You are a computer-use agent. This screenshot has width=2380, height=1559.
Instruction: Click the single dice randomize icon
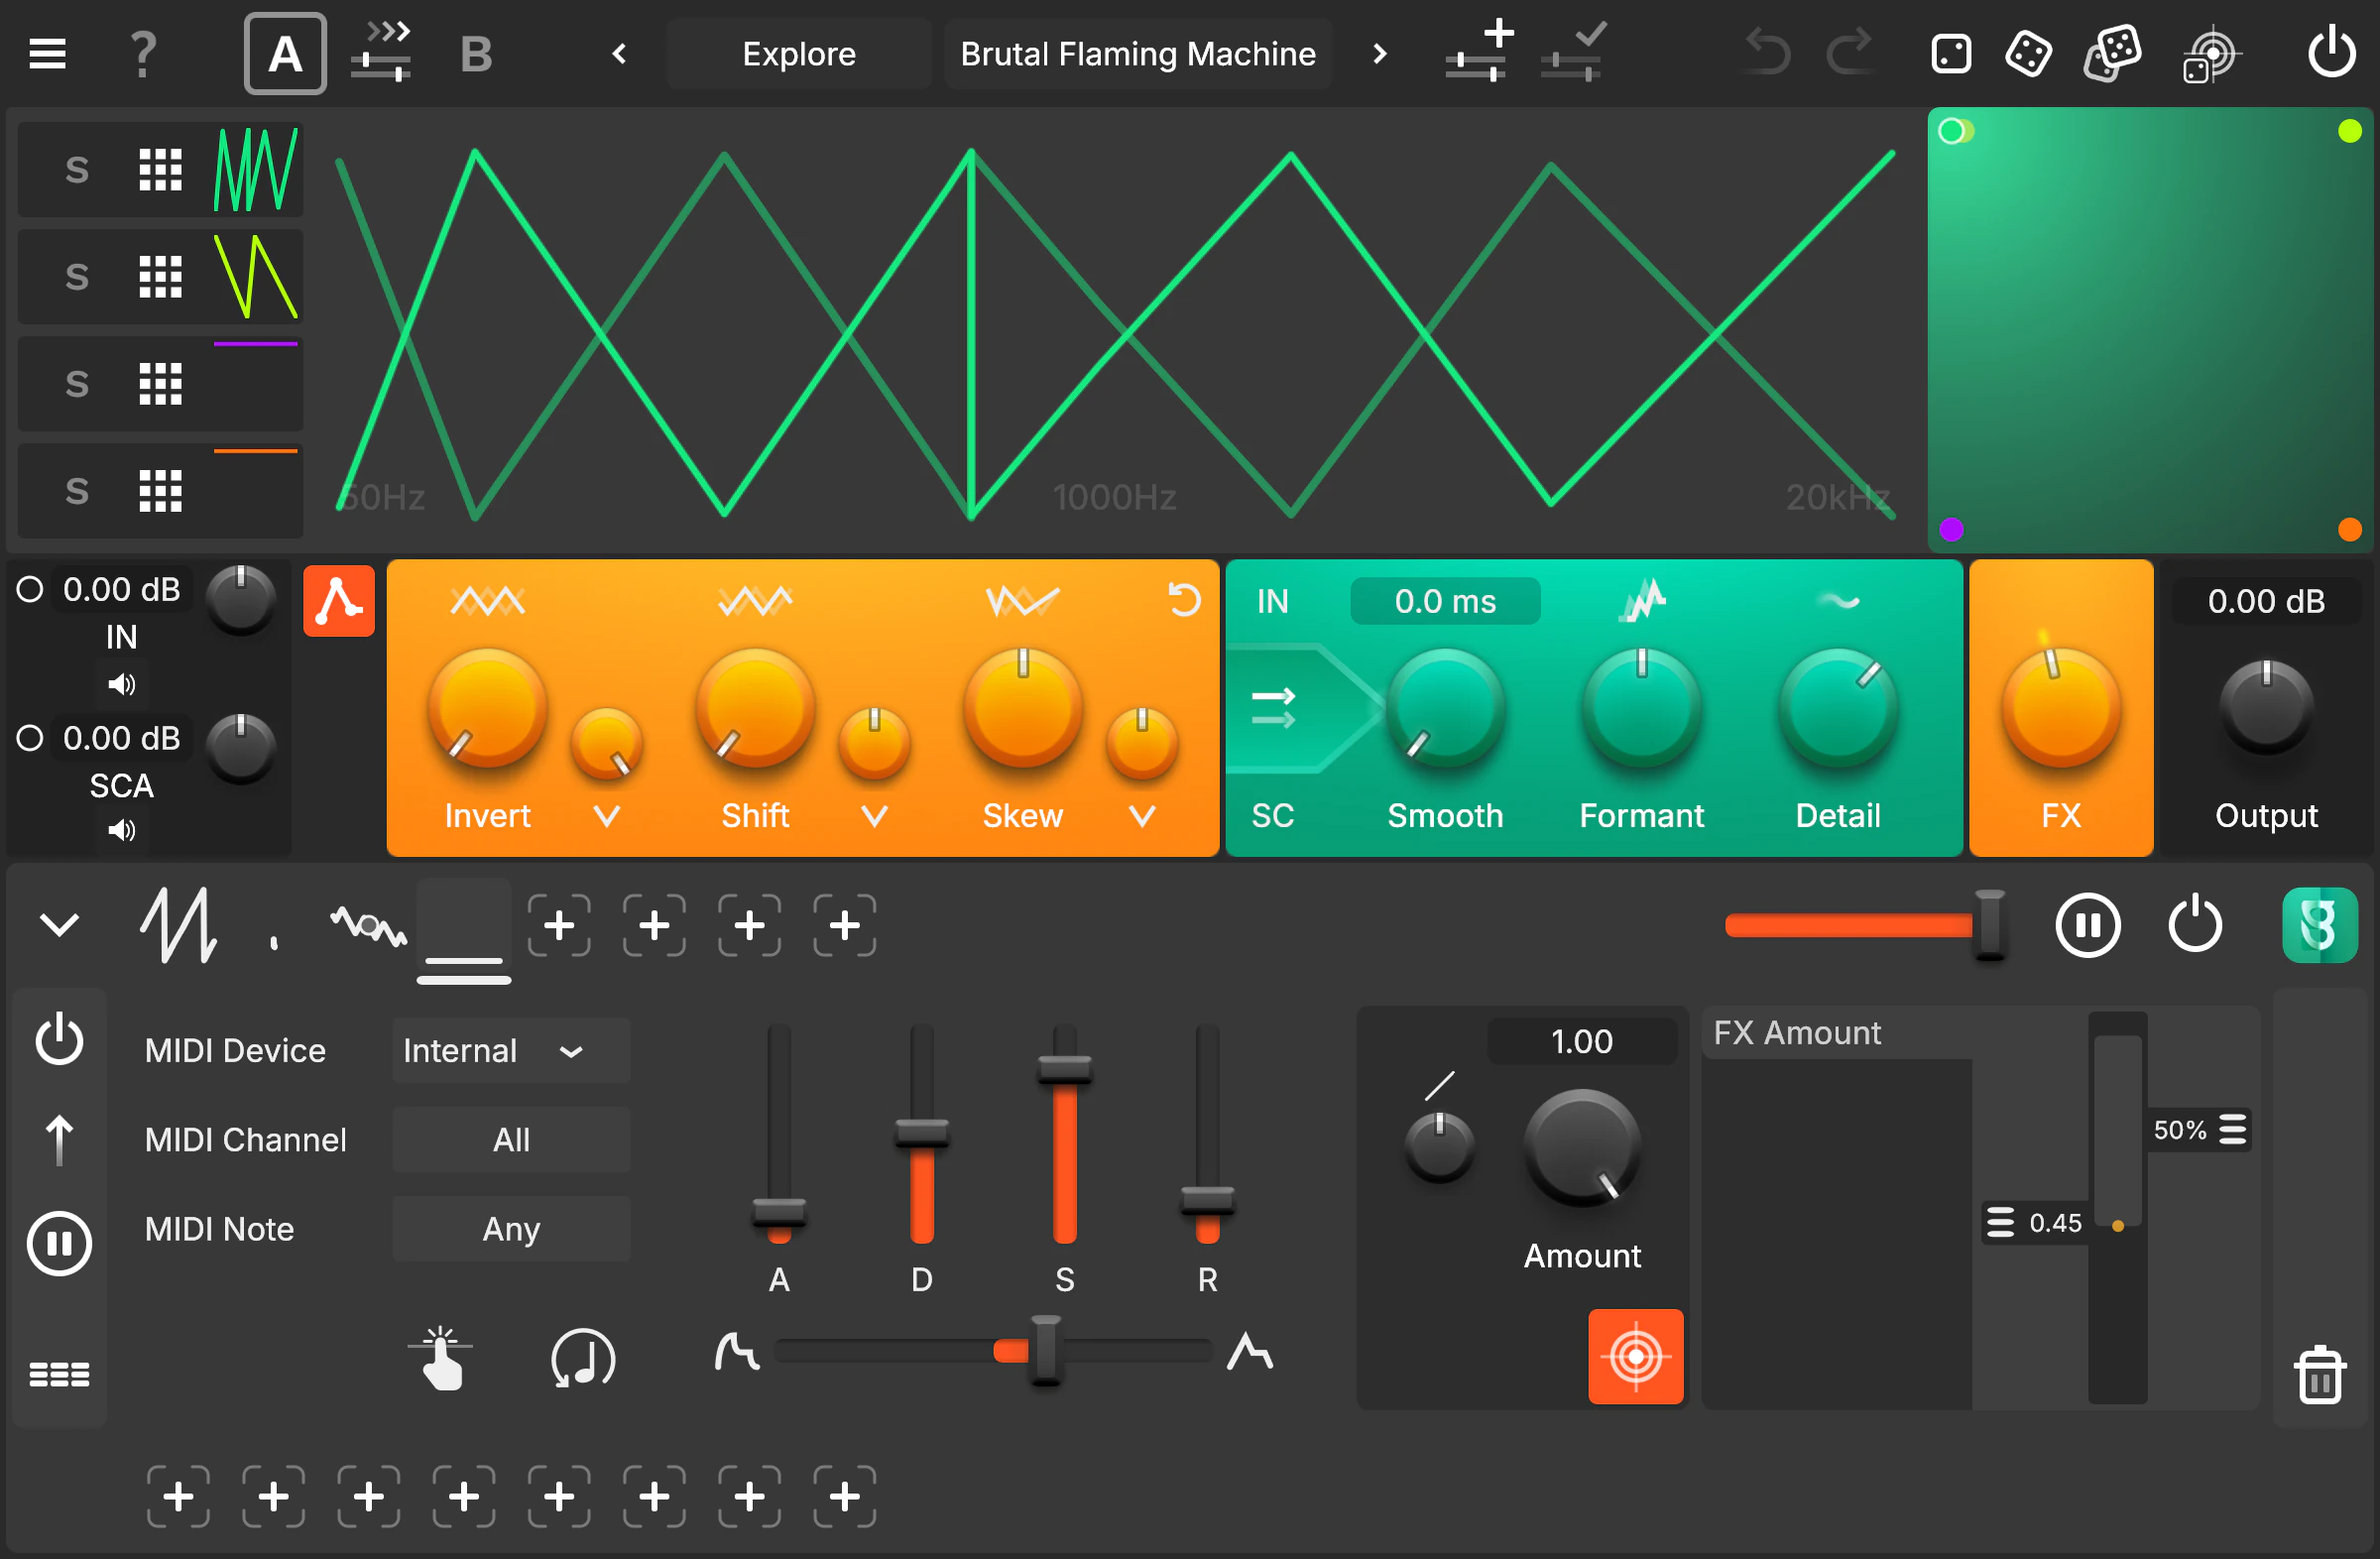2027,53
